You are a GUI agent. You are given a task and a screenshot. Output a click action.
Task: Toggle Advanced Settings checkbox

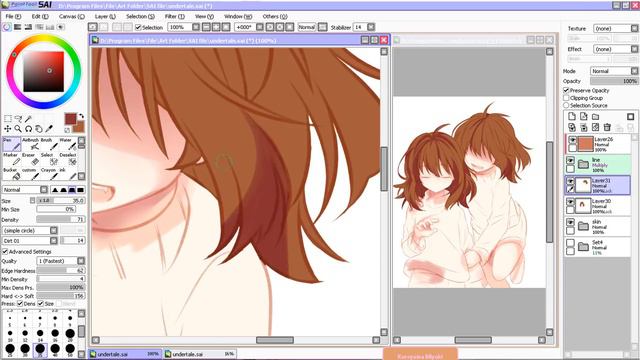pyautogui.click(x=5, y=251)
